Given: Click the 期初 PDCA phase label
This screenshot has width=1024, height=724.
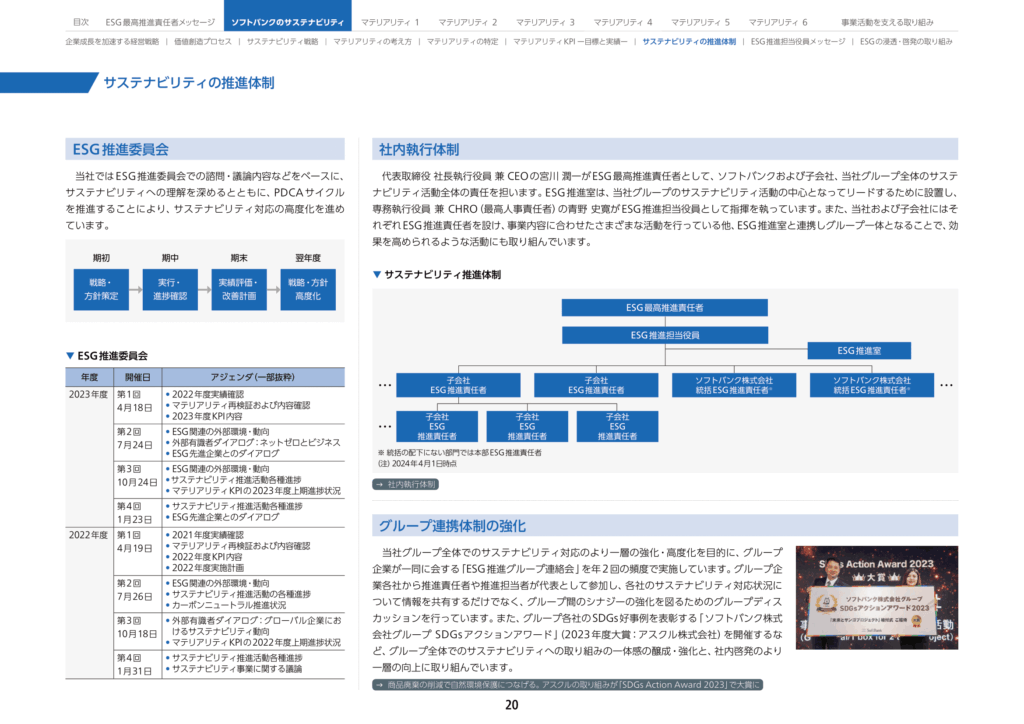Looking at the screenshot, I should click(101, 258).
